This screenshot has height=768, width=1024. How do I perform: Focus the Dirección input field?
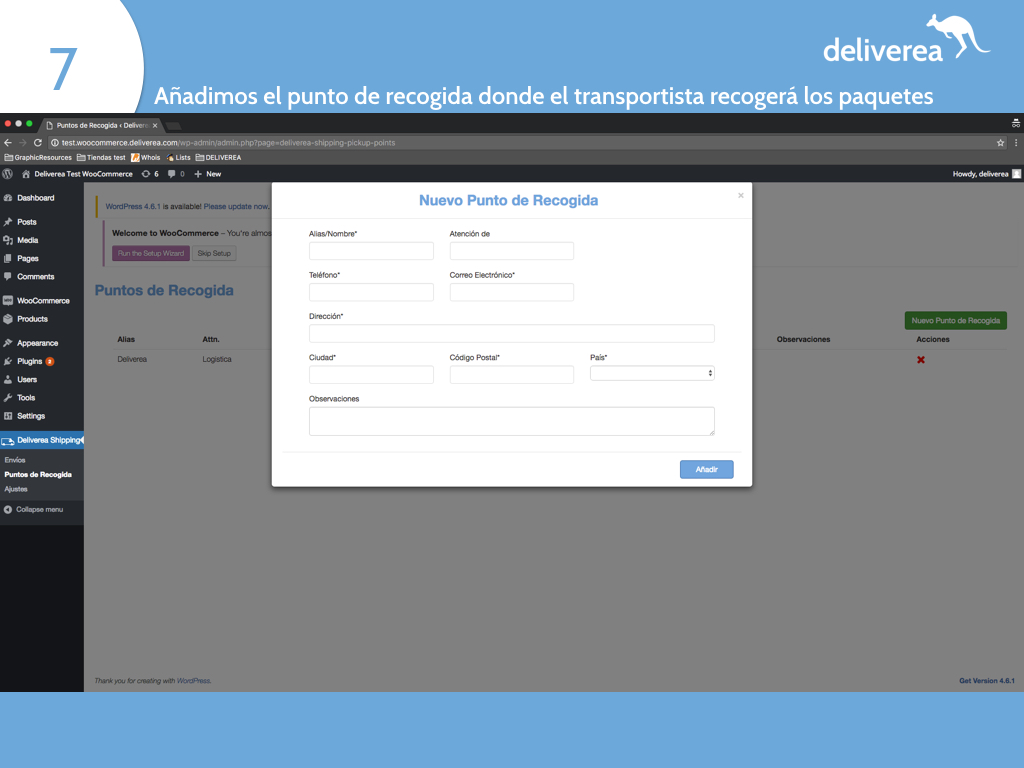pyautogui.click(x=511, y=333)
